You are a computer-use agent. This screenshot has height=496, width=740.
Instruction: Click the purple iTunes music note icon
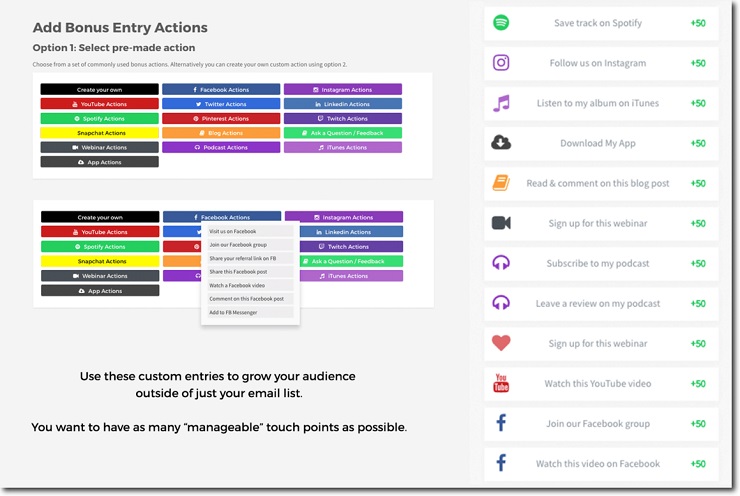click(501, 103)
